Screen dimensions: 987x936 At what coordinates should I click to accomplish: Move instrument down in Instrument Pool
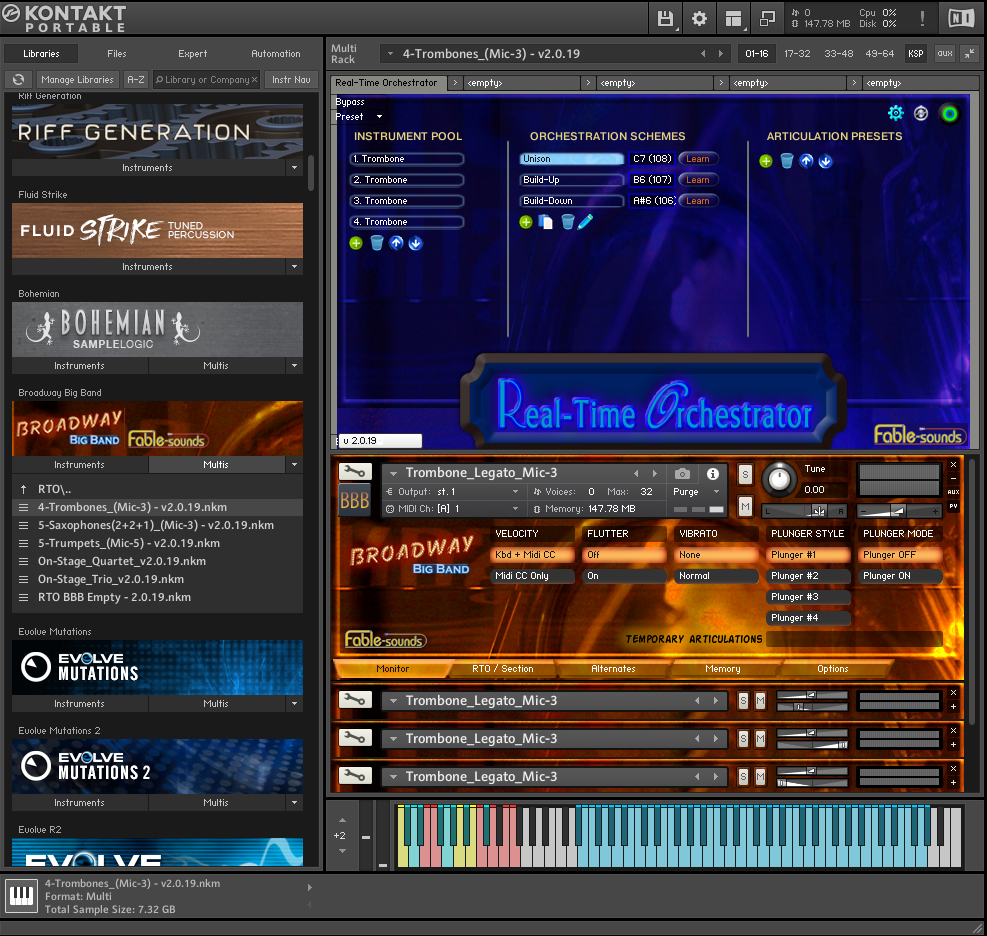click(x=415, y=243)
